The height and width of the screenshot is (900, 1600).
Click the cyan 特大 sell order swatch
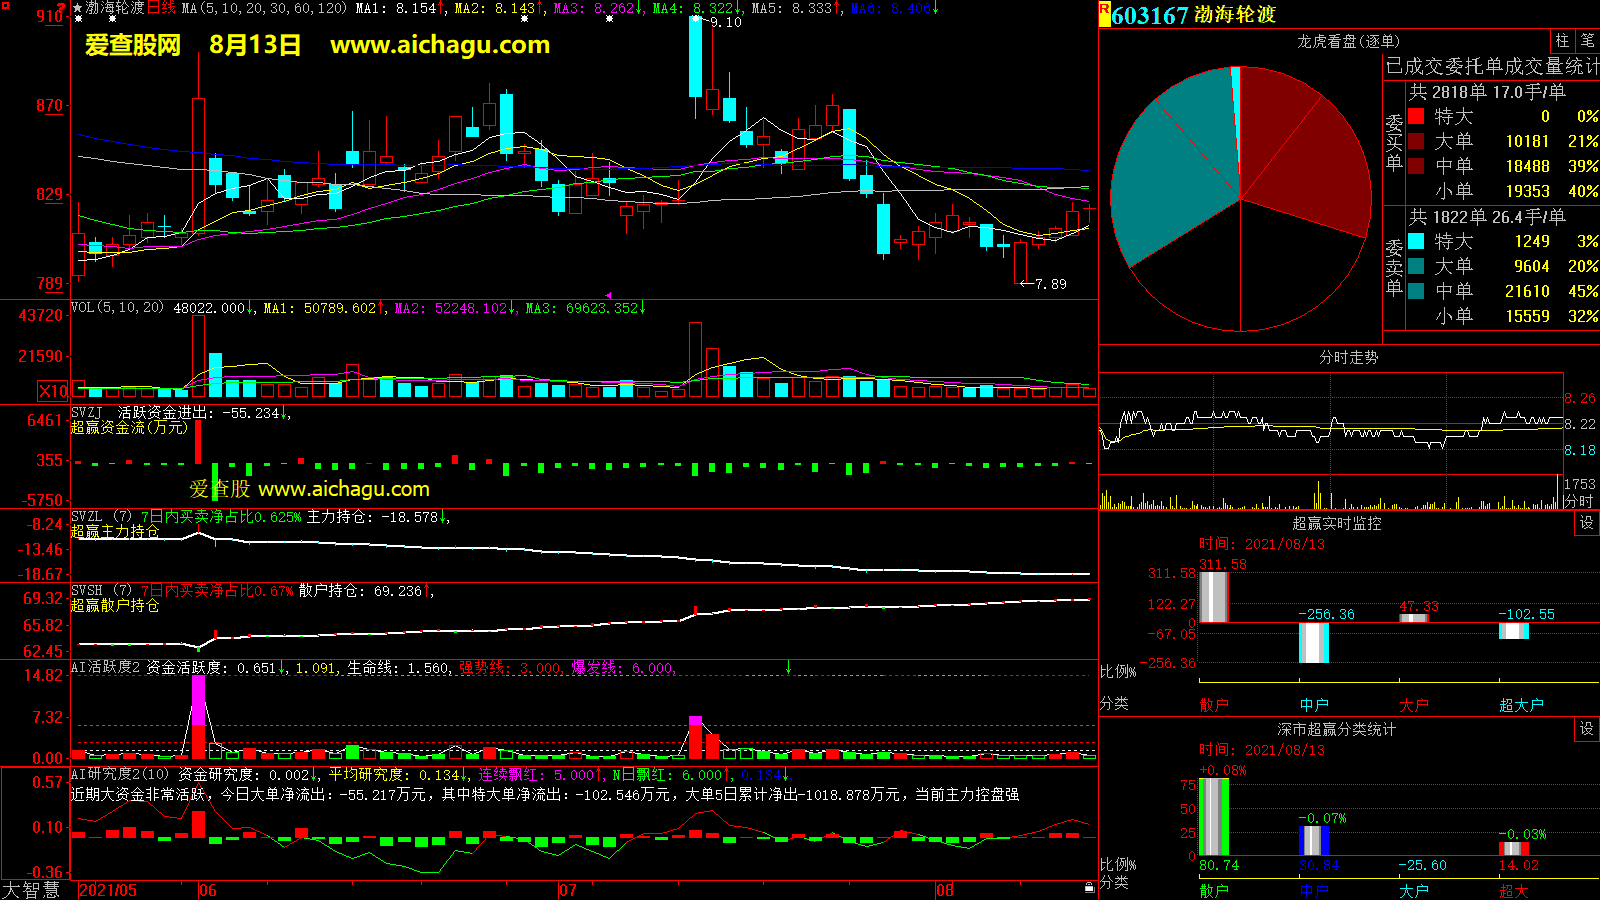pos(1416,241)
